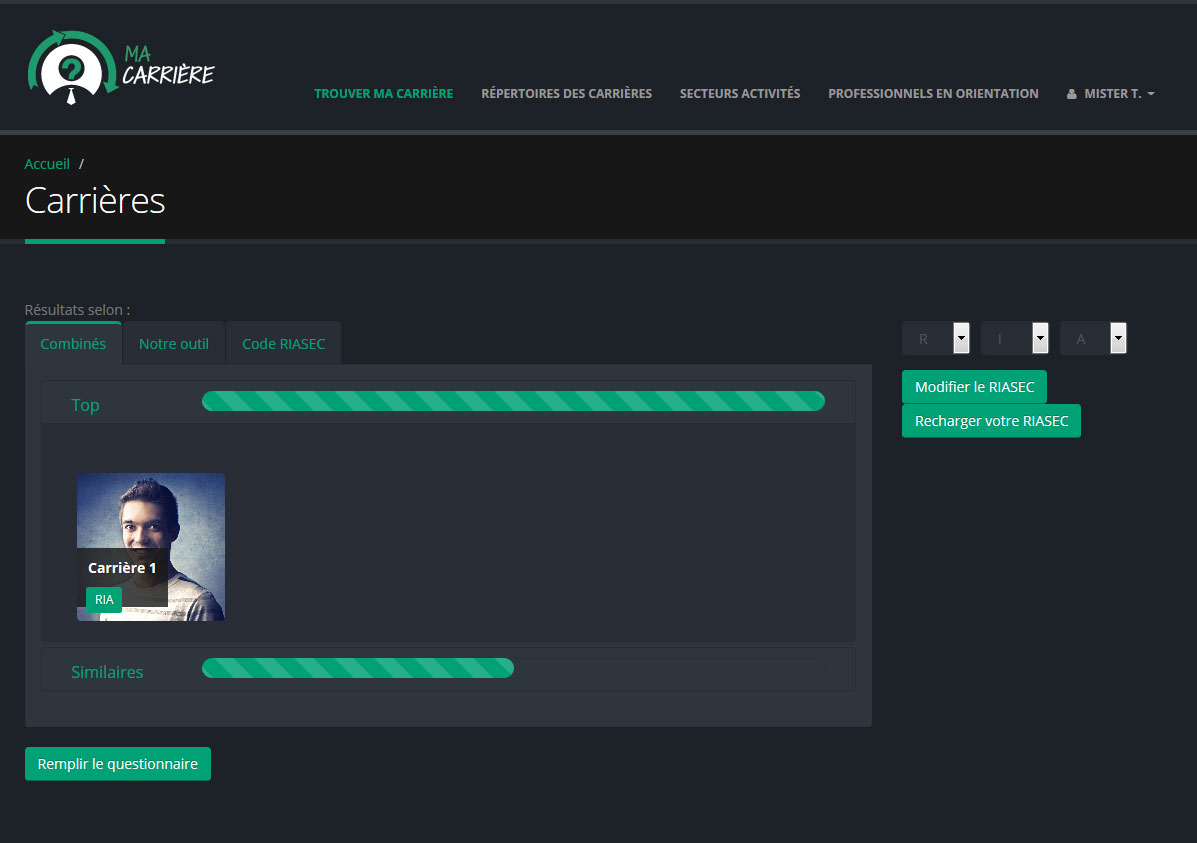Click the Top striped progress bar
This screenshot has height=843, width=1197.
coord(513,401)
